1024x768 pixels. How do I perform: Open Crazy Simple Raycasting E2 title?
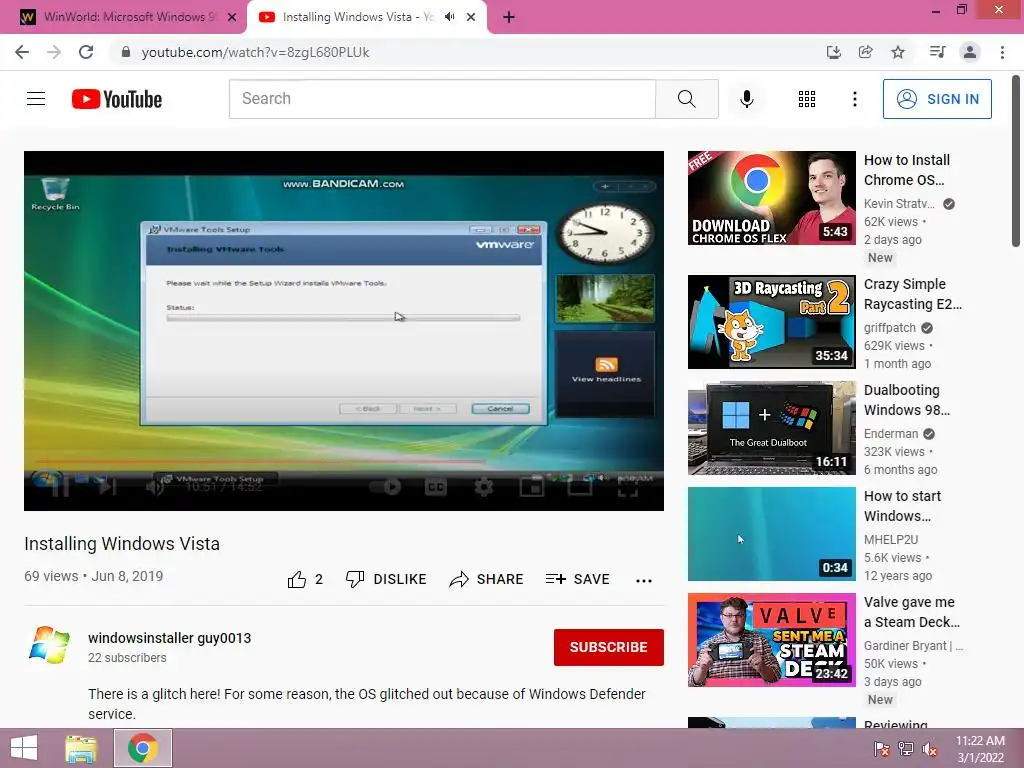[x=912, y=294]
